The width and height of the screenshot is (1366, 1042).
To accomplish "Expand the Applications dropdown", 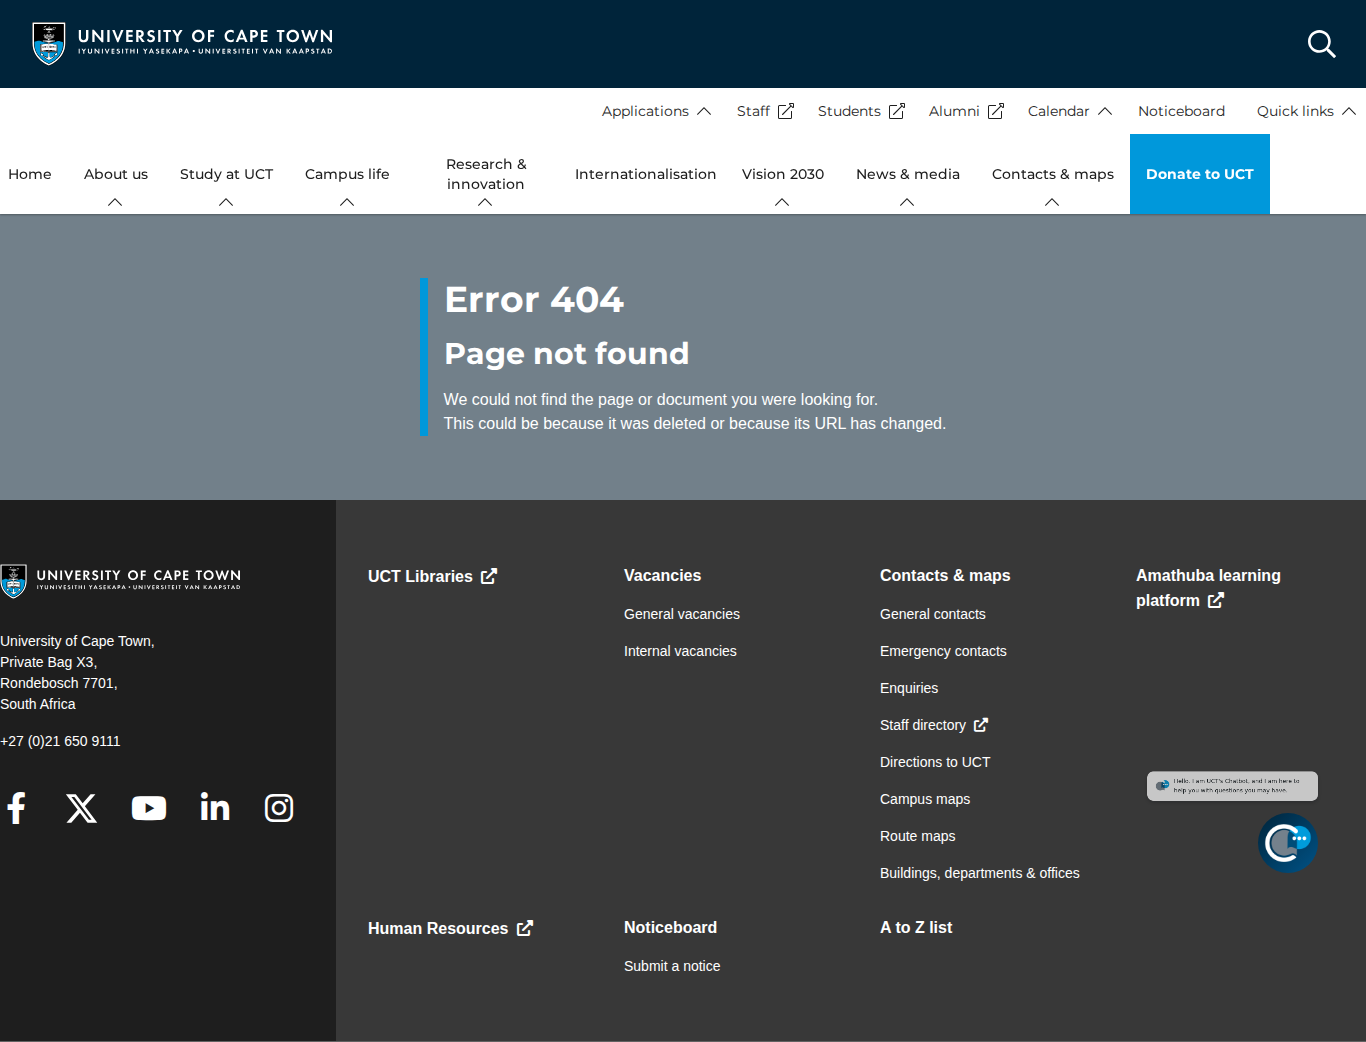I will tap(656, 111).
